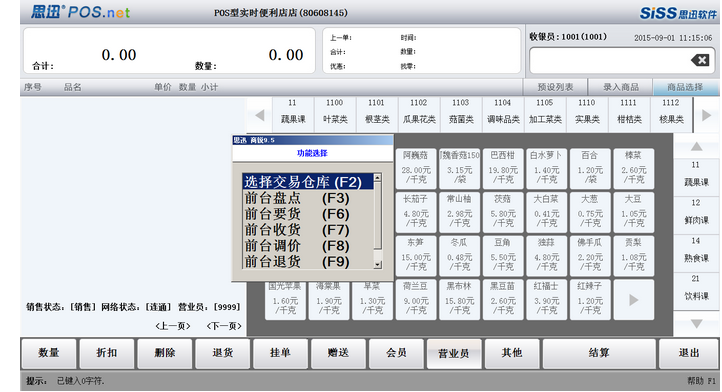Add product 白水萝卜 1.40元
This screenshot has height=392, width=722.
point(547,169)
